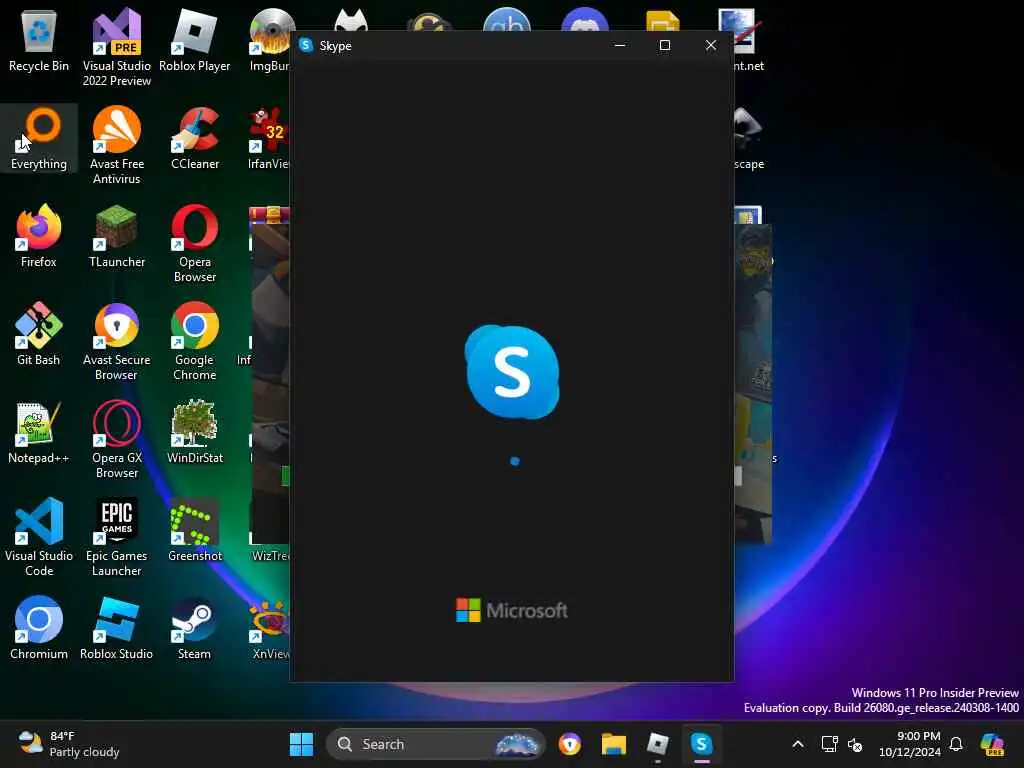This screenshot has height=768, width=1024.
Task: Launch Copilot preview from the taskbar
Action: (x=992, y=744)
